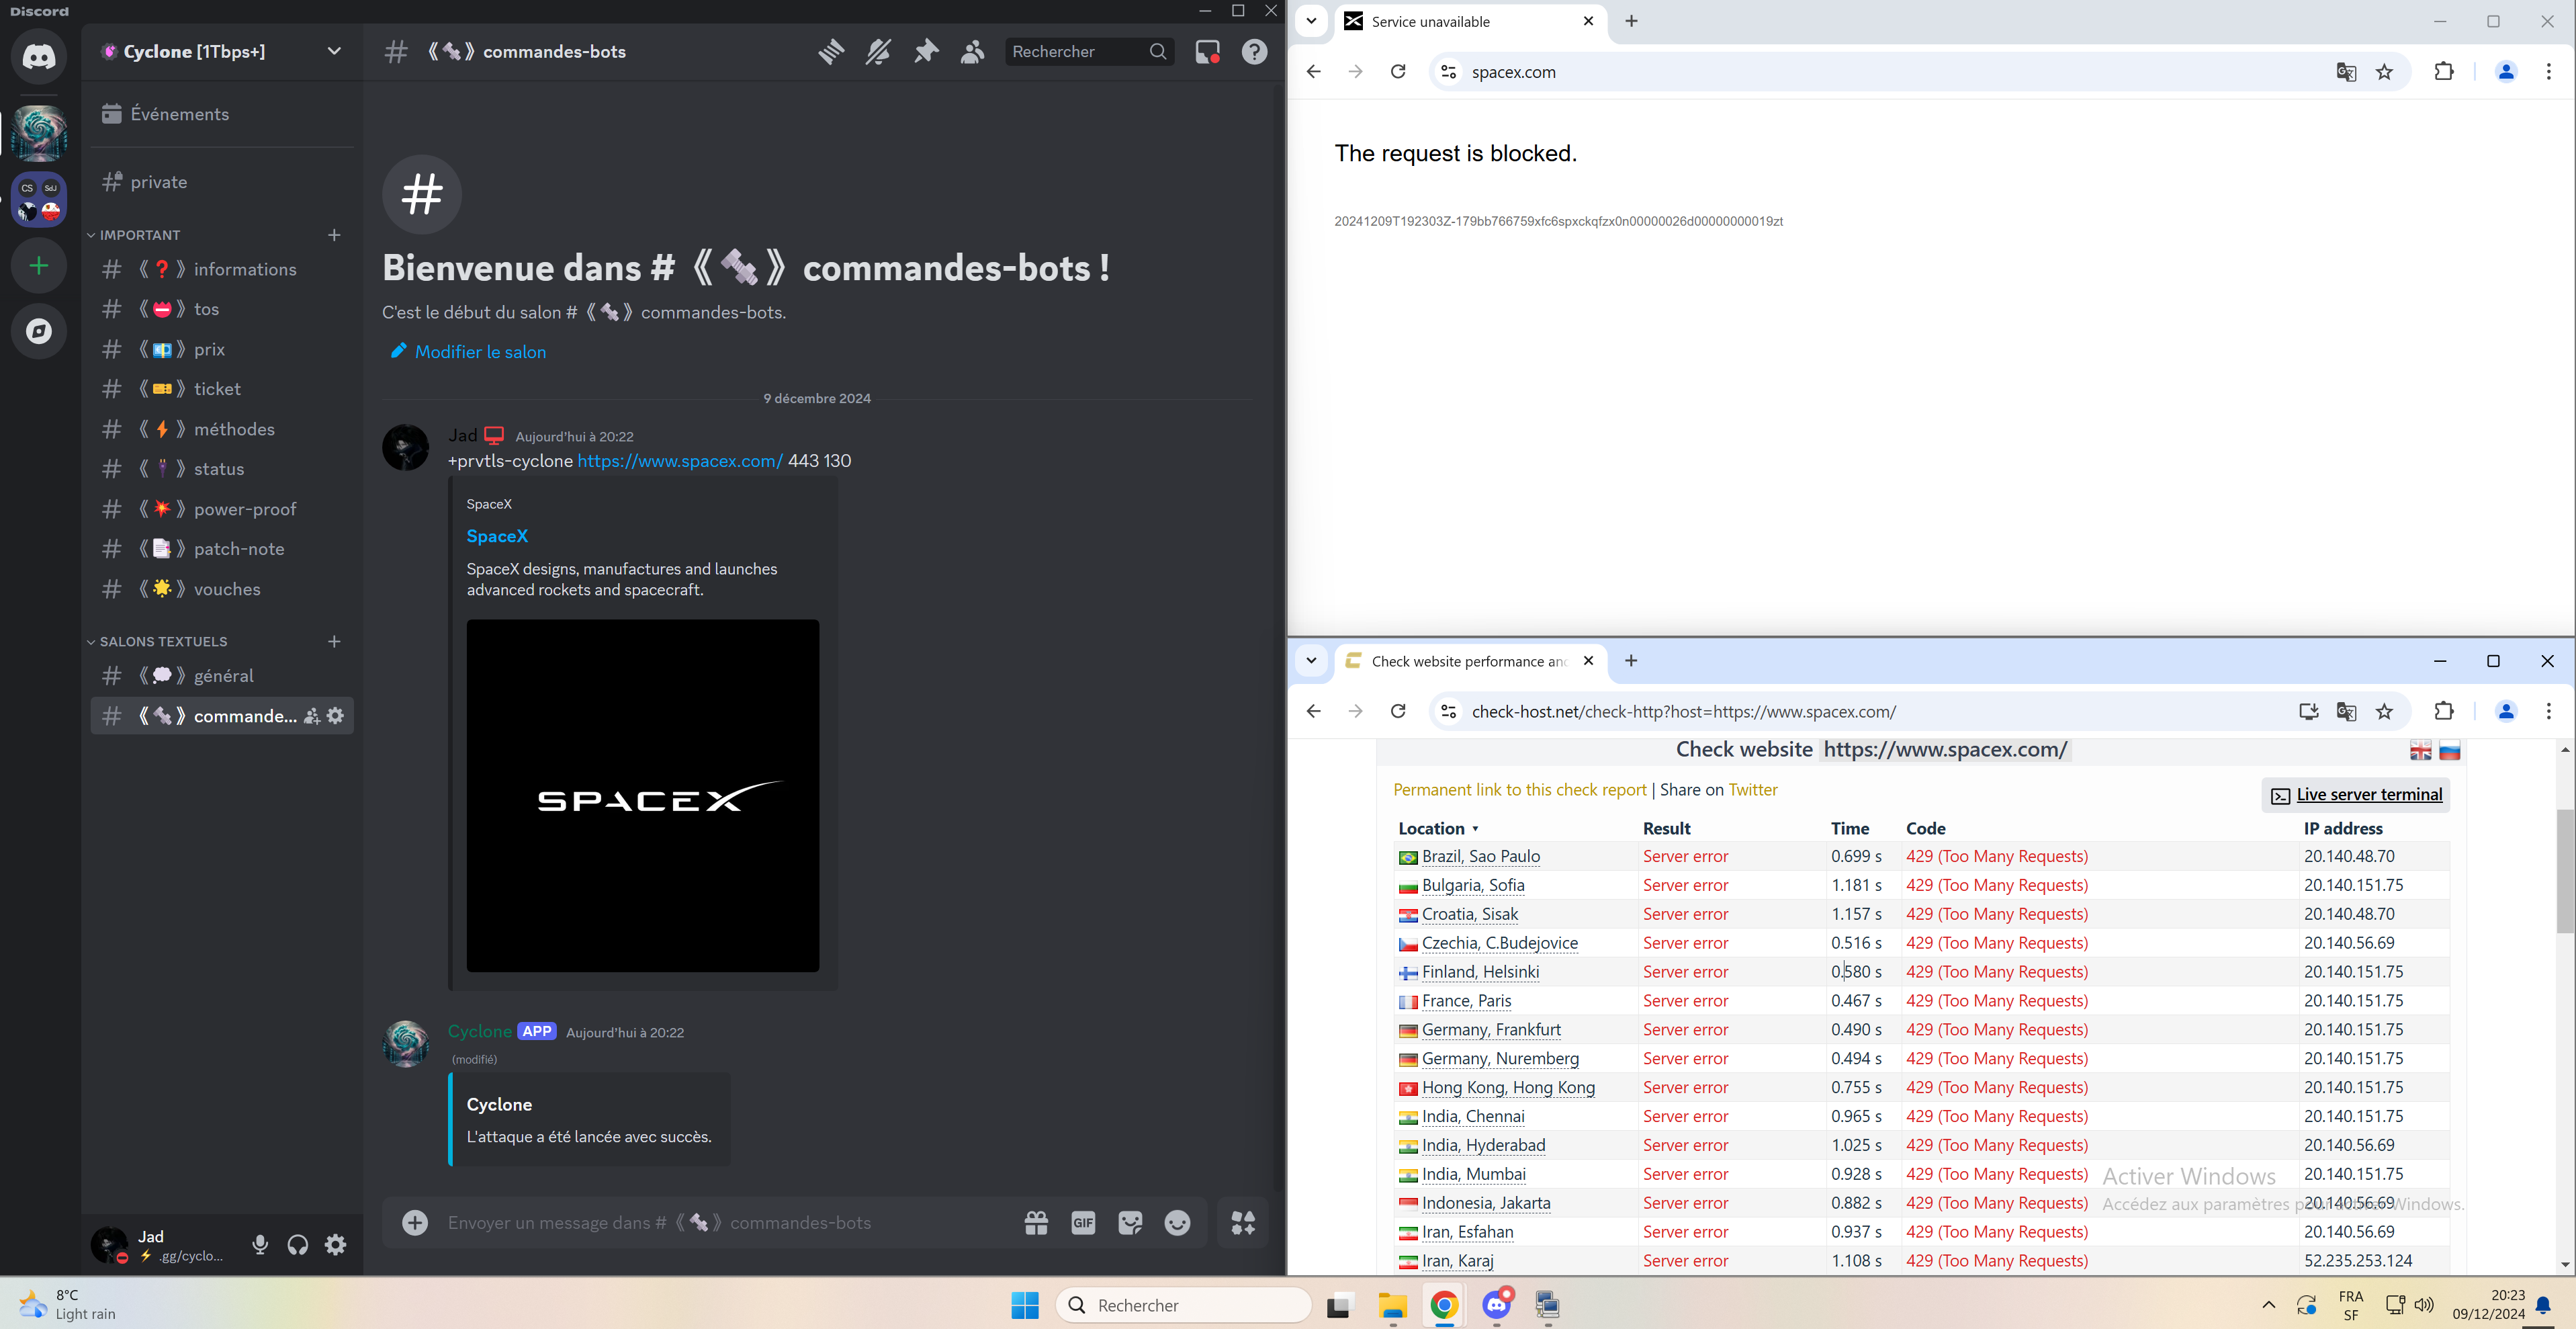The width and height of the screenshot is (2576, 1329).
Task: Open Live server terminal link
Action: point(2369,794)
